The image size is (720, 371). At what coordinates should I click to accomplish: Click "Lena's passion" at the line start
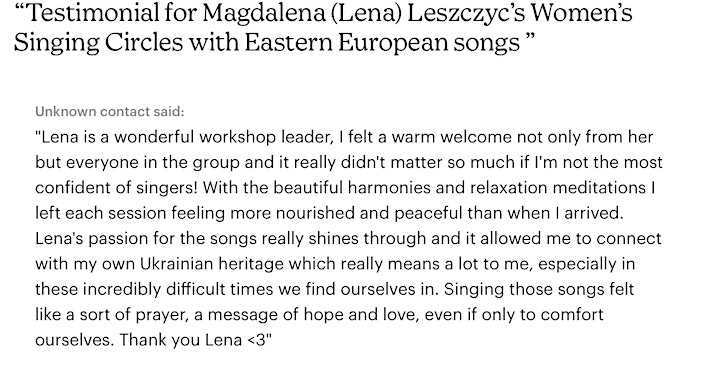[92, 238]
